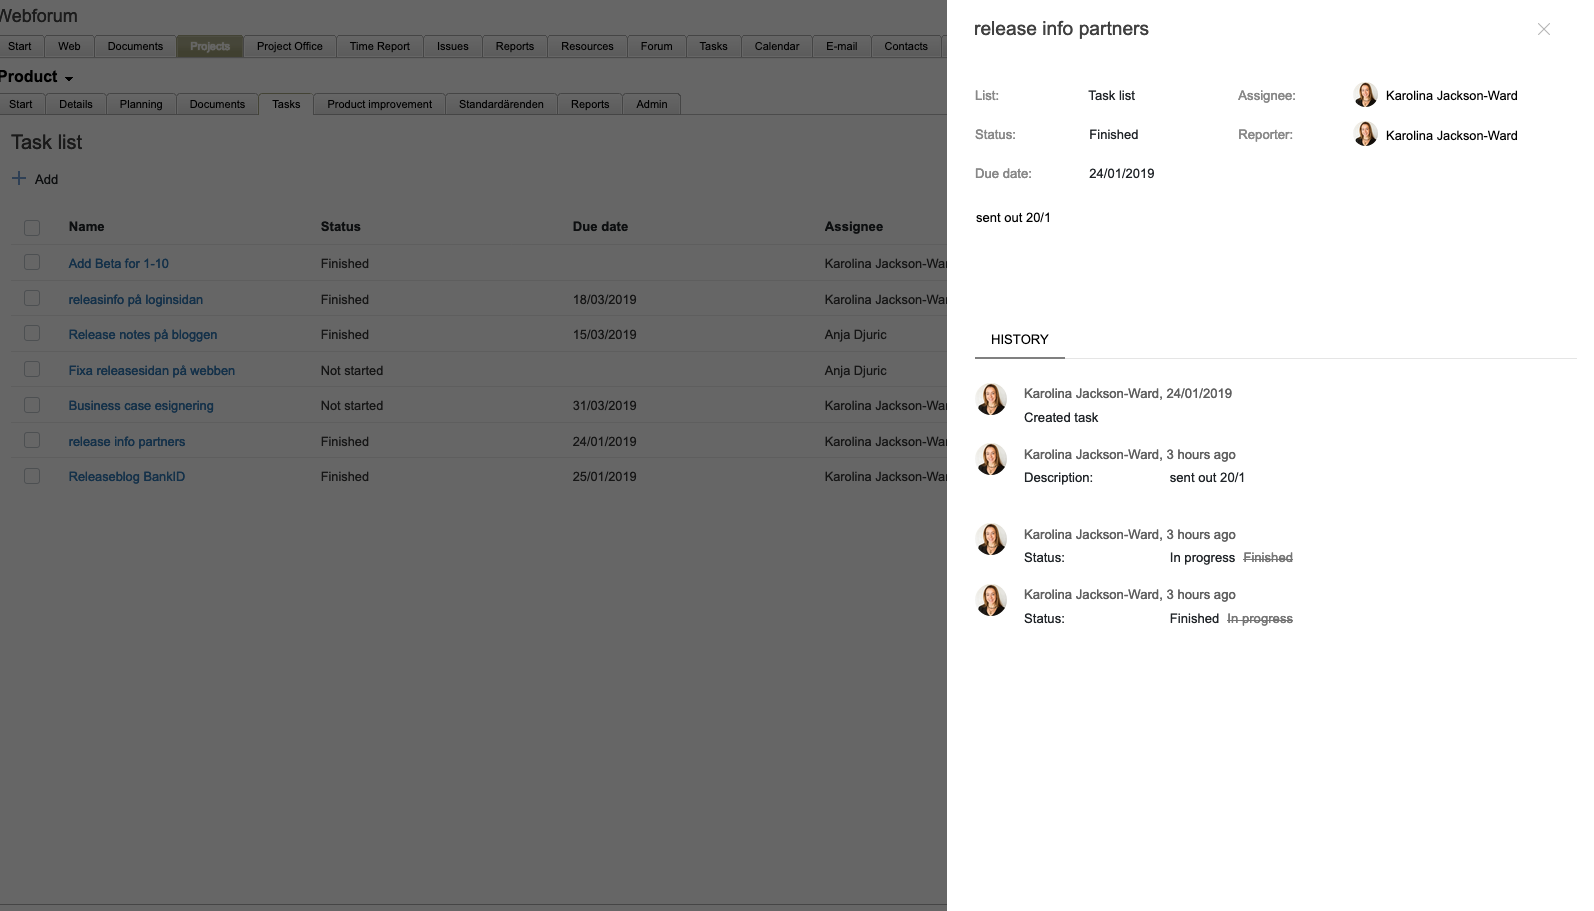The width and height of the screenshot is (1594, 911).
Task: Switch to Issues tab
Action: (453, 46)
